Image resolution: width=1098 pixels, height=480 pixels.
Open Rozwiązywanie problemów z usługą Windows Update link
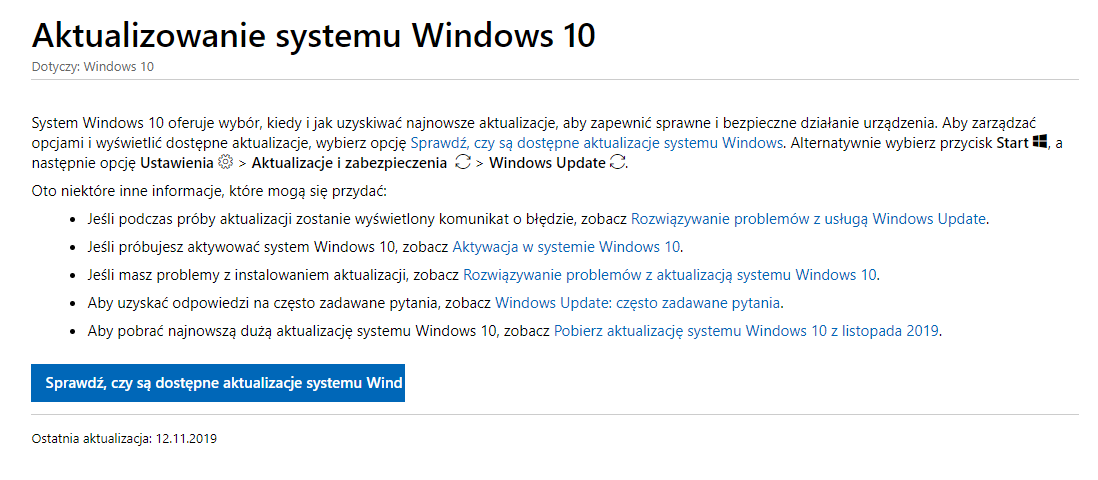(809, 219)
